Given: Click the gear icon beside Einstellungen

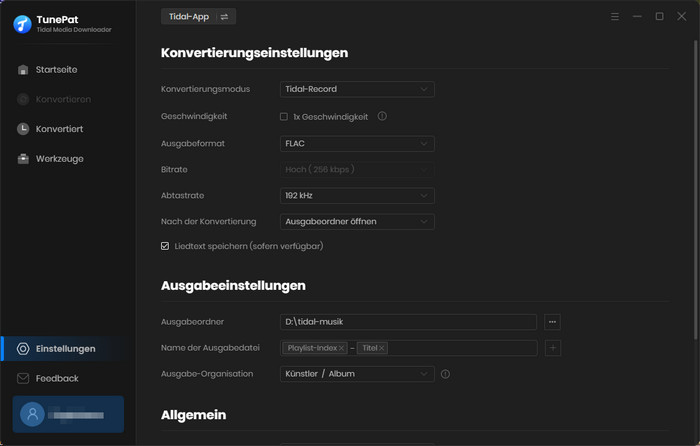Looking at the screenshot, I should click(x=23, y=349).
